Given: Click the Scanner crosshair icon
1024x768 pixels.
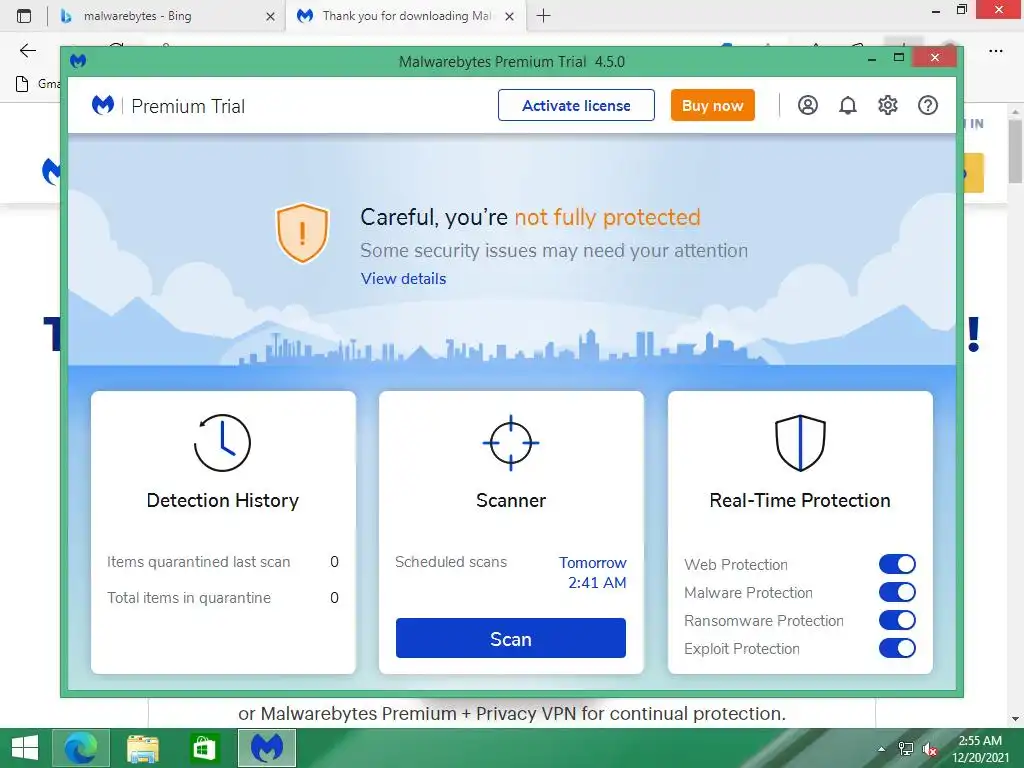Looking at the screenshot, I should coord(511,443).
